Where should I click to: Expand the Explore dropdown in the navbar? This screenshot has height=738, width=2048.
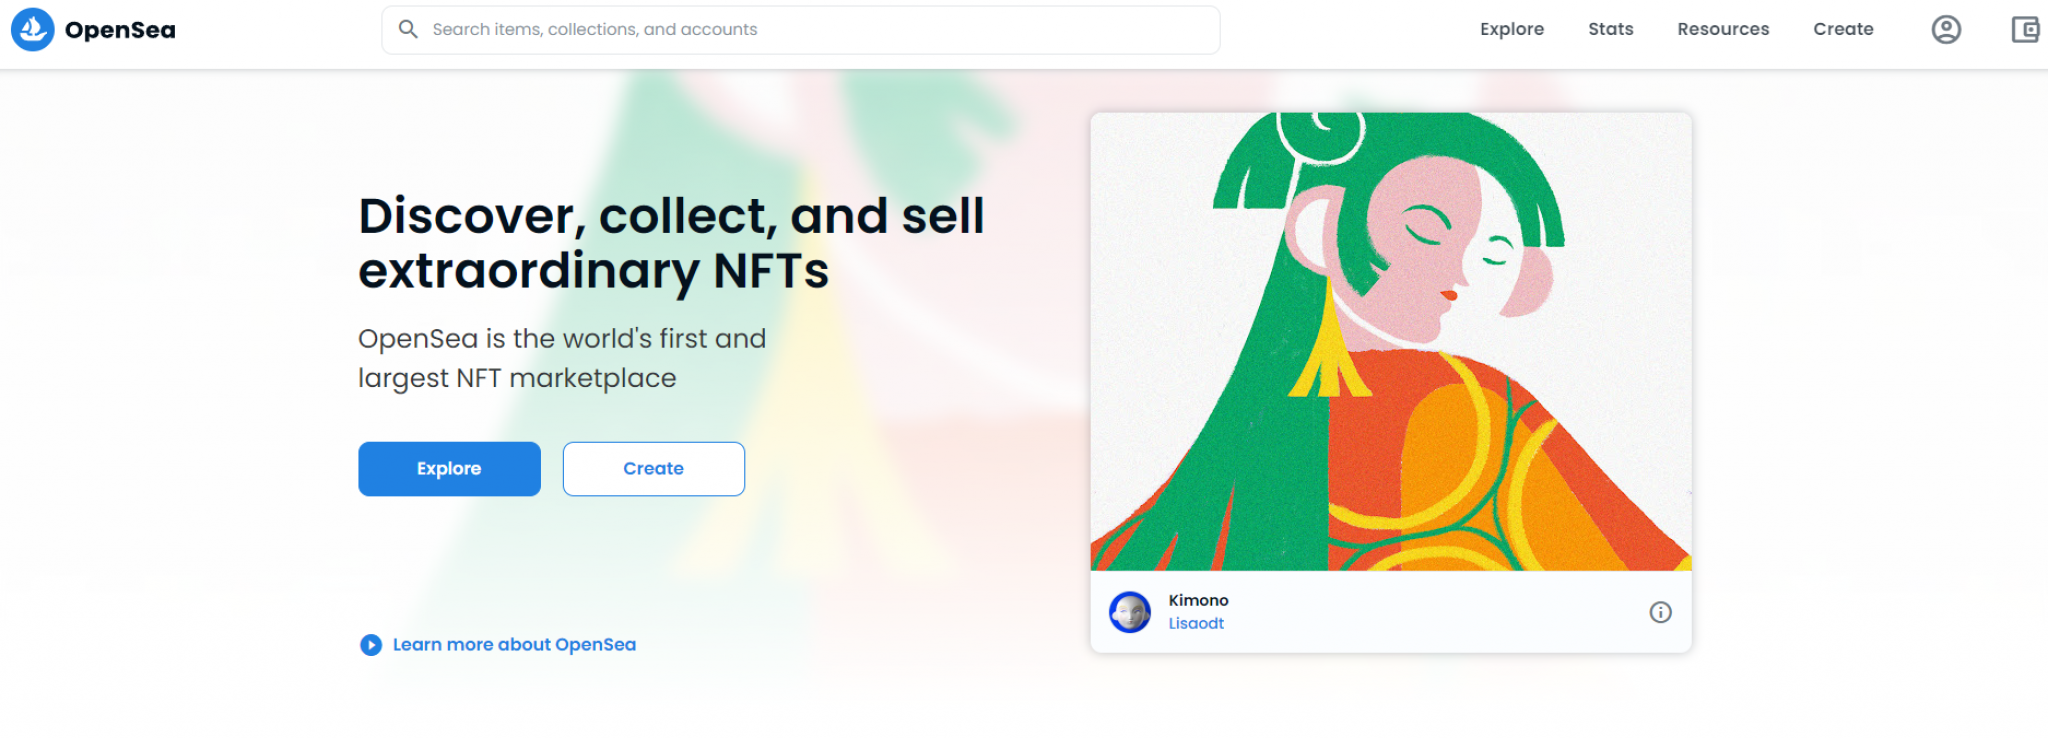pyautogui.click(x=1511, y=29)
